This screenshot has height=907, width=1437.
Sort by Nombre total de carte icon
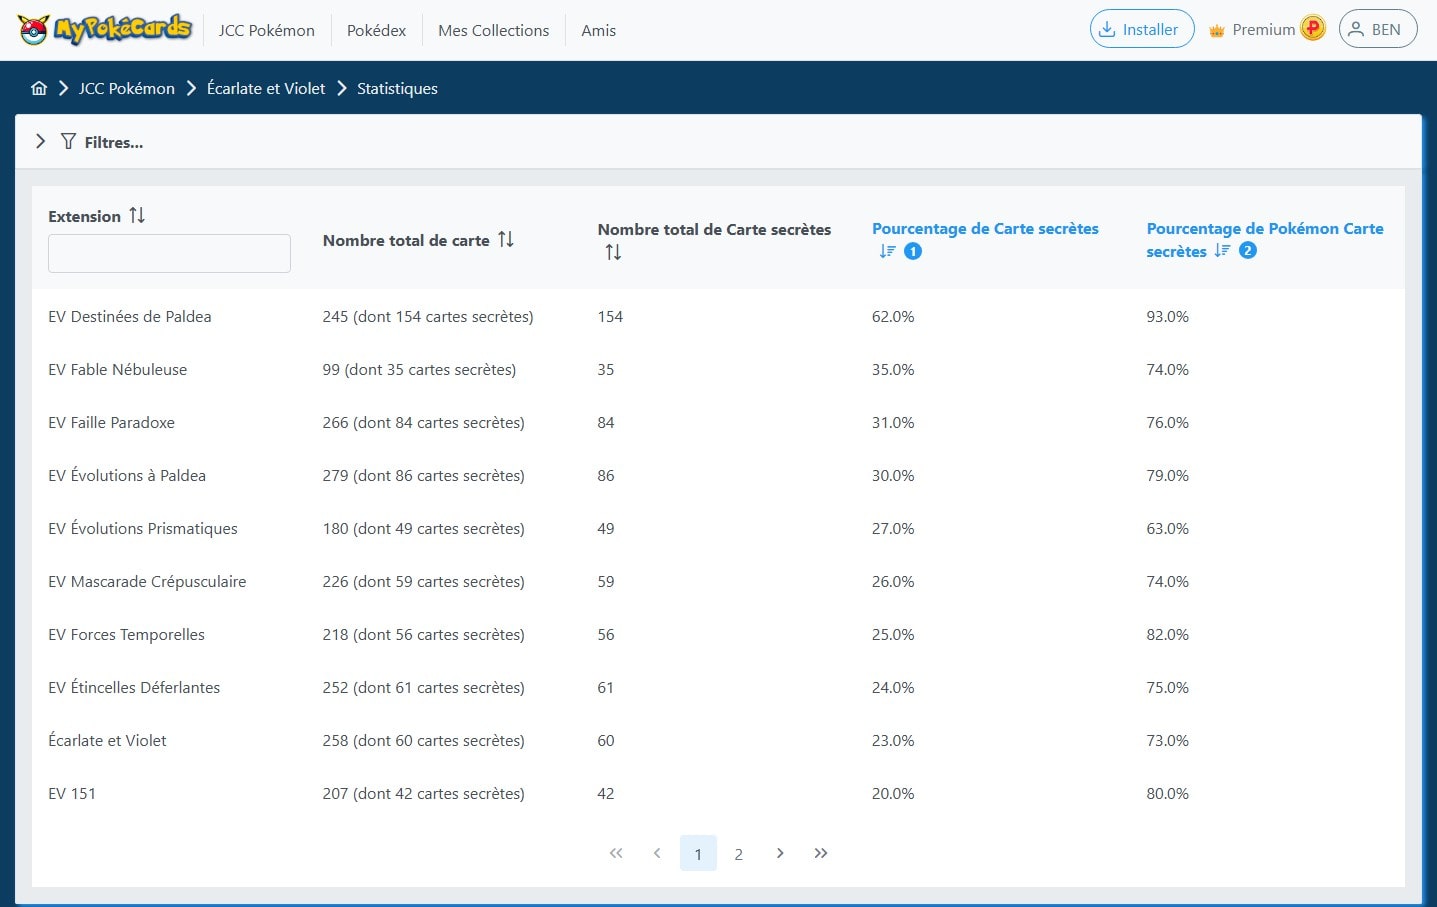506,239
